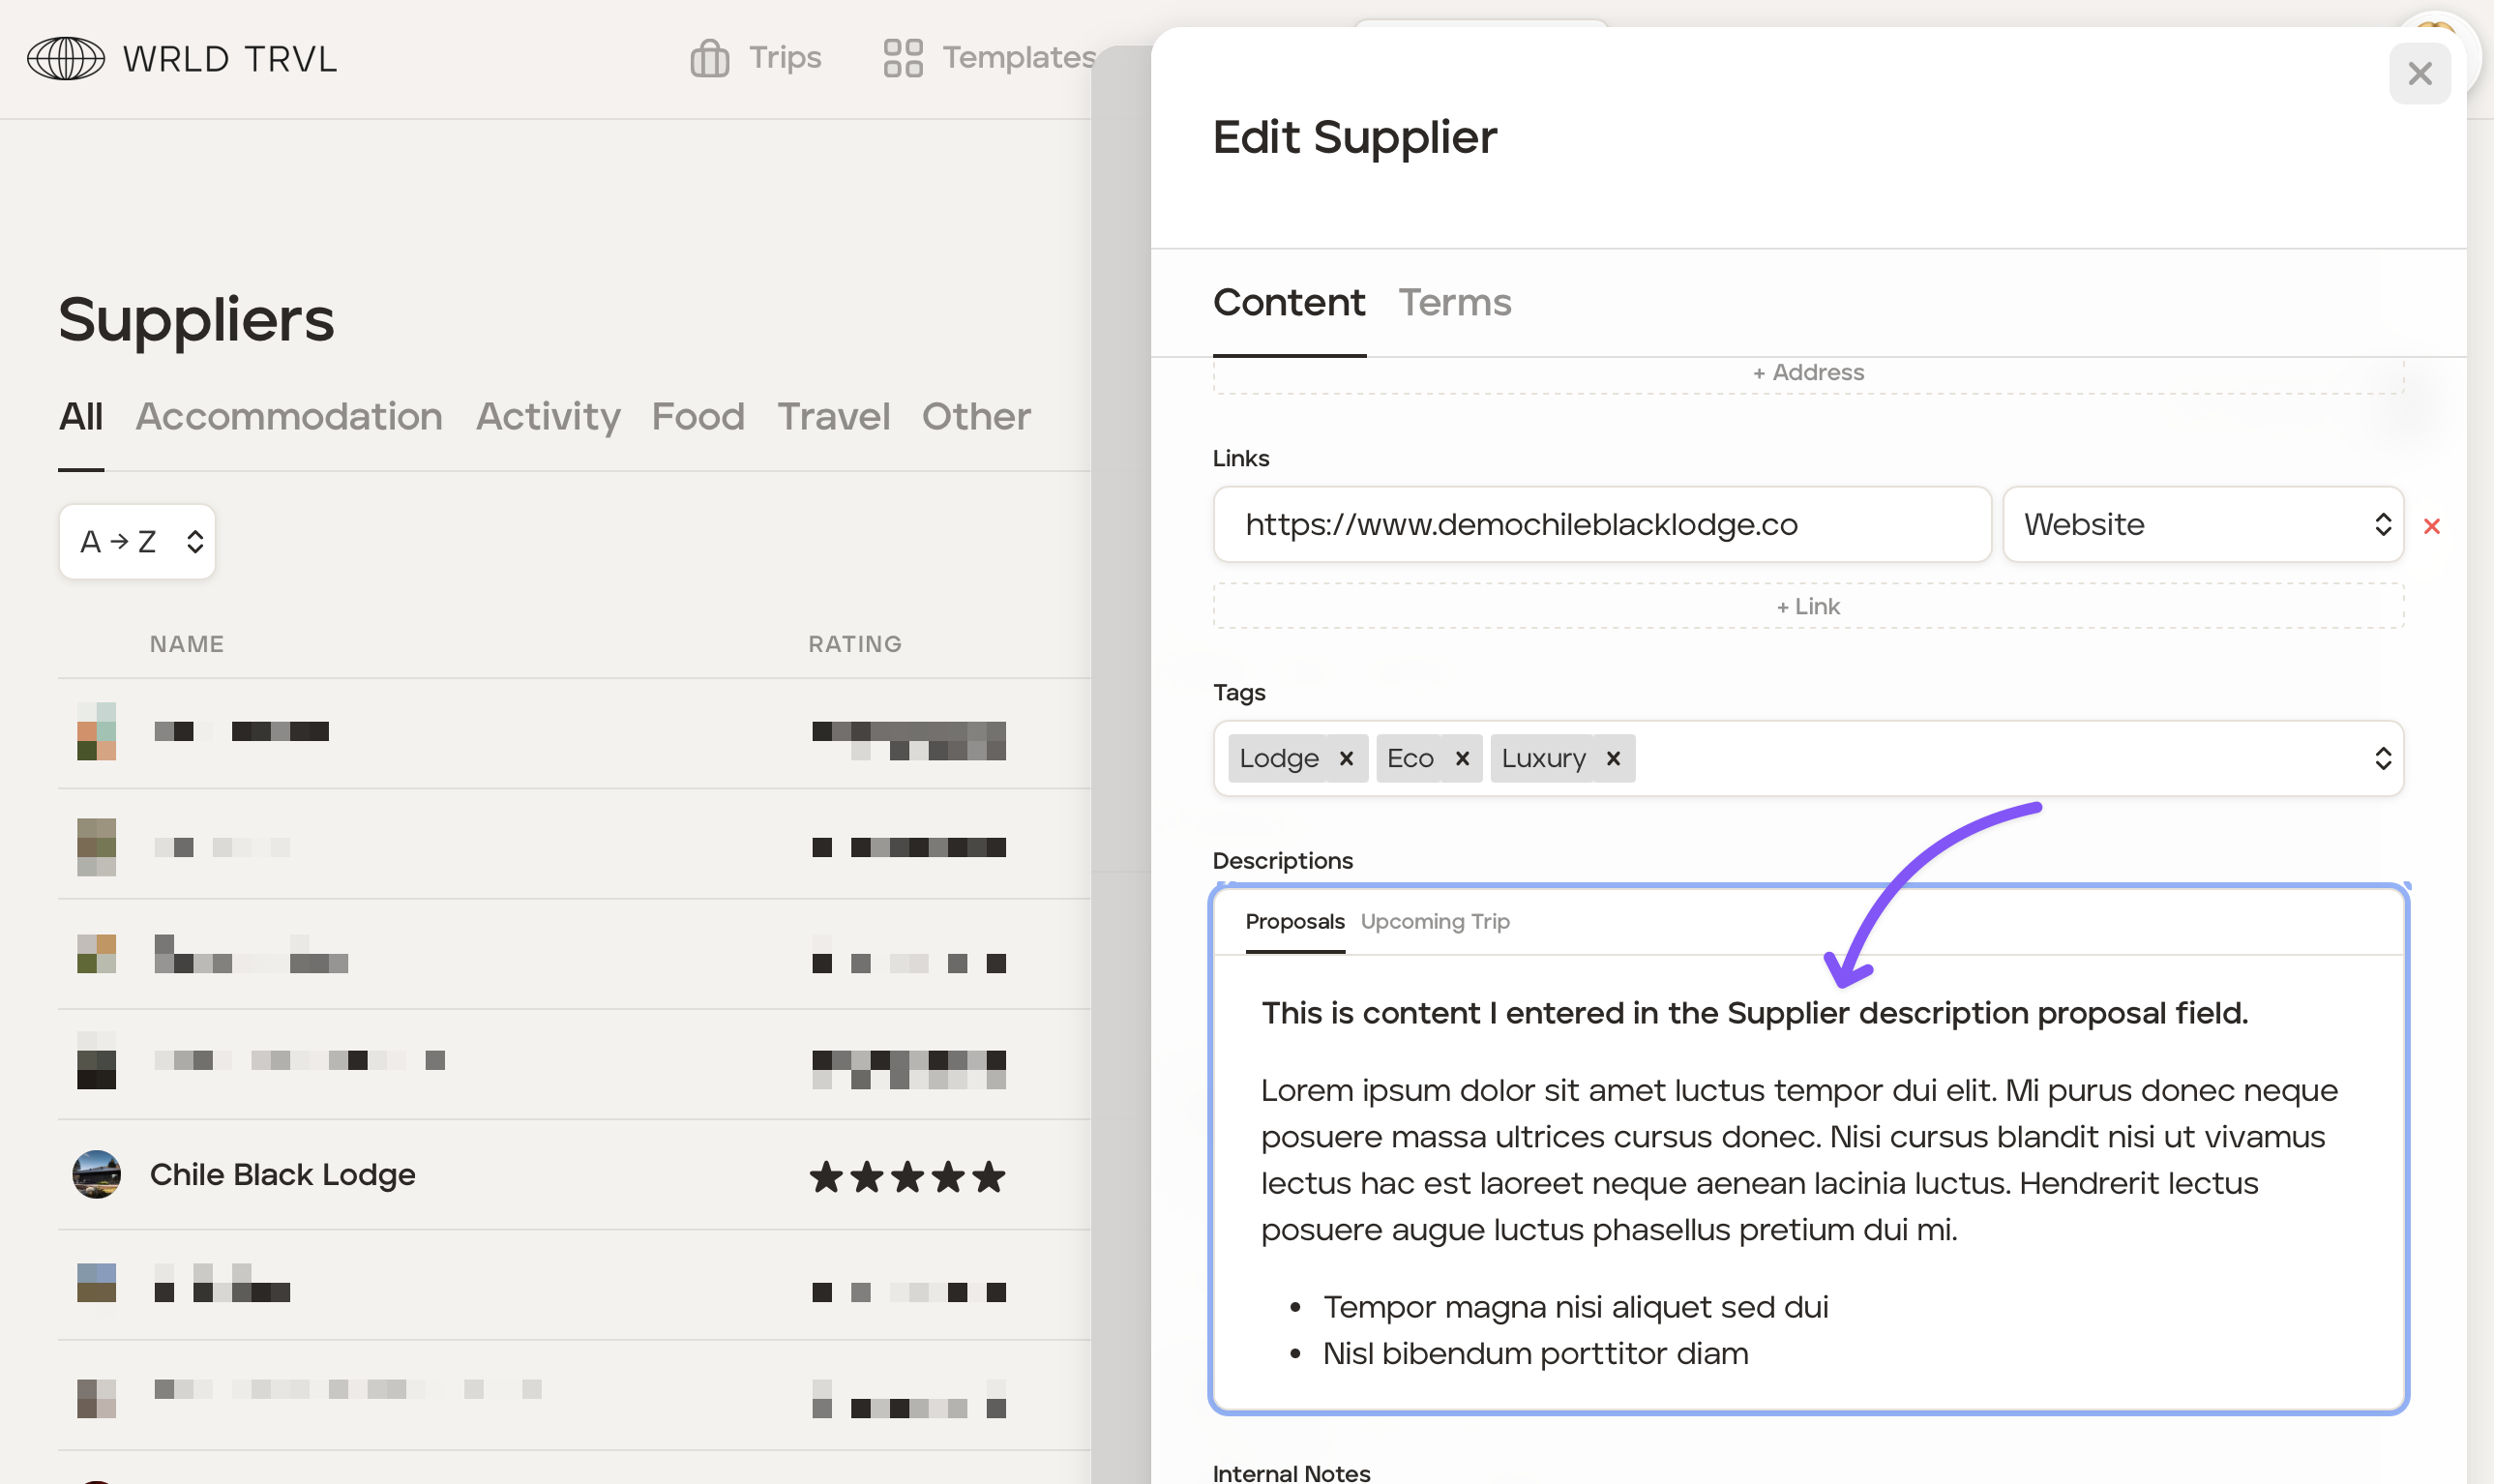Click the WRLD TRVL globe logo

[66, 58]
